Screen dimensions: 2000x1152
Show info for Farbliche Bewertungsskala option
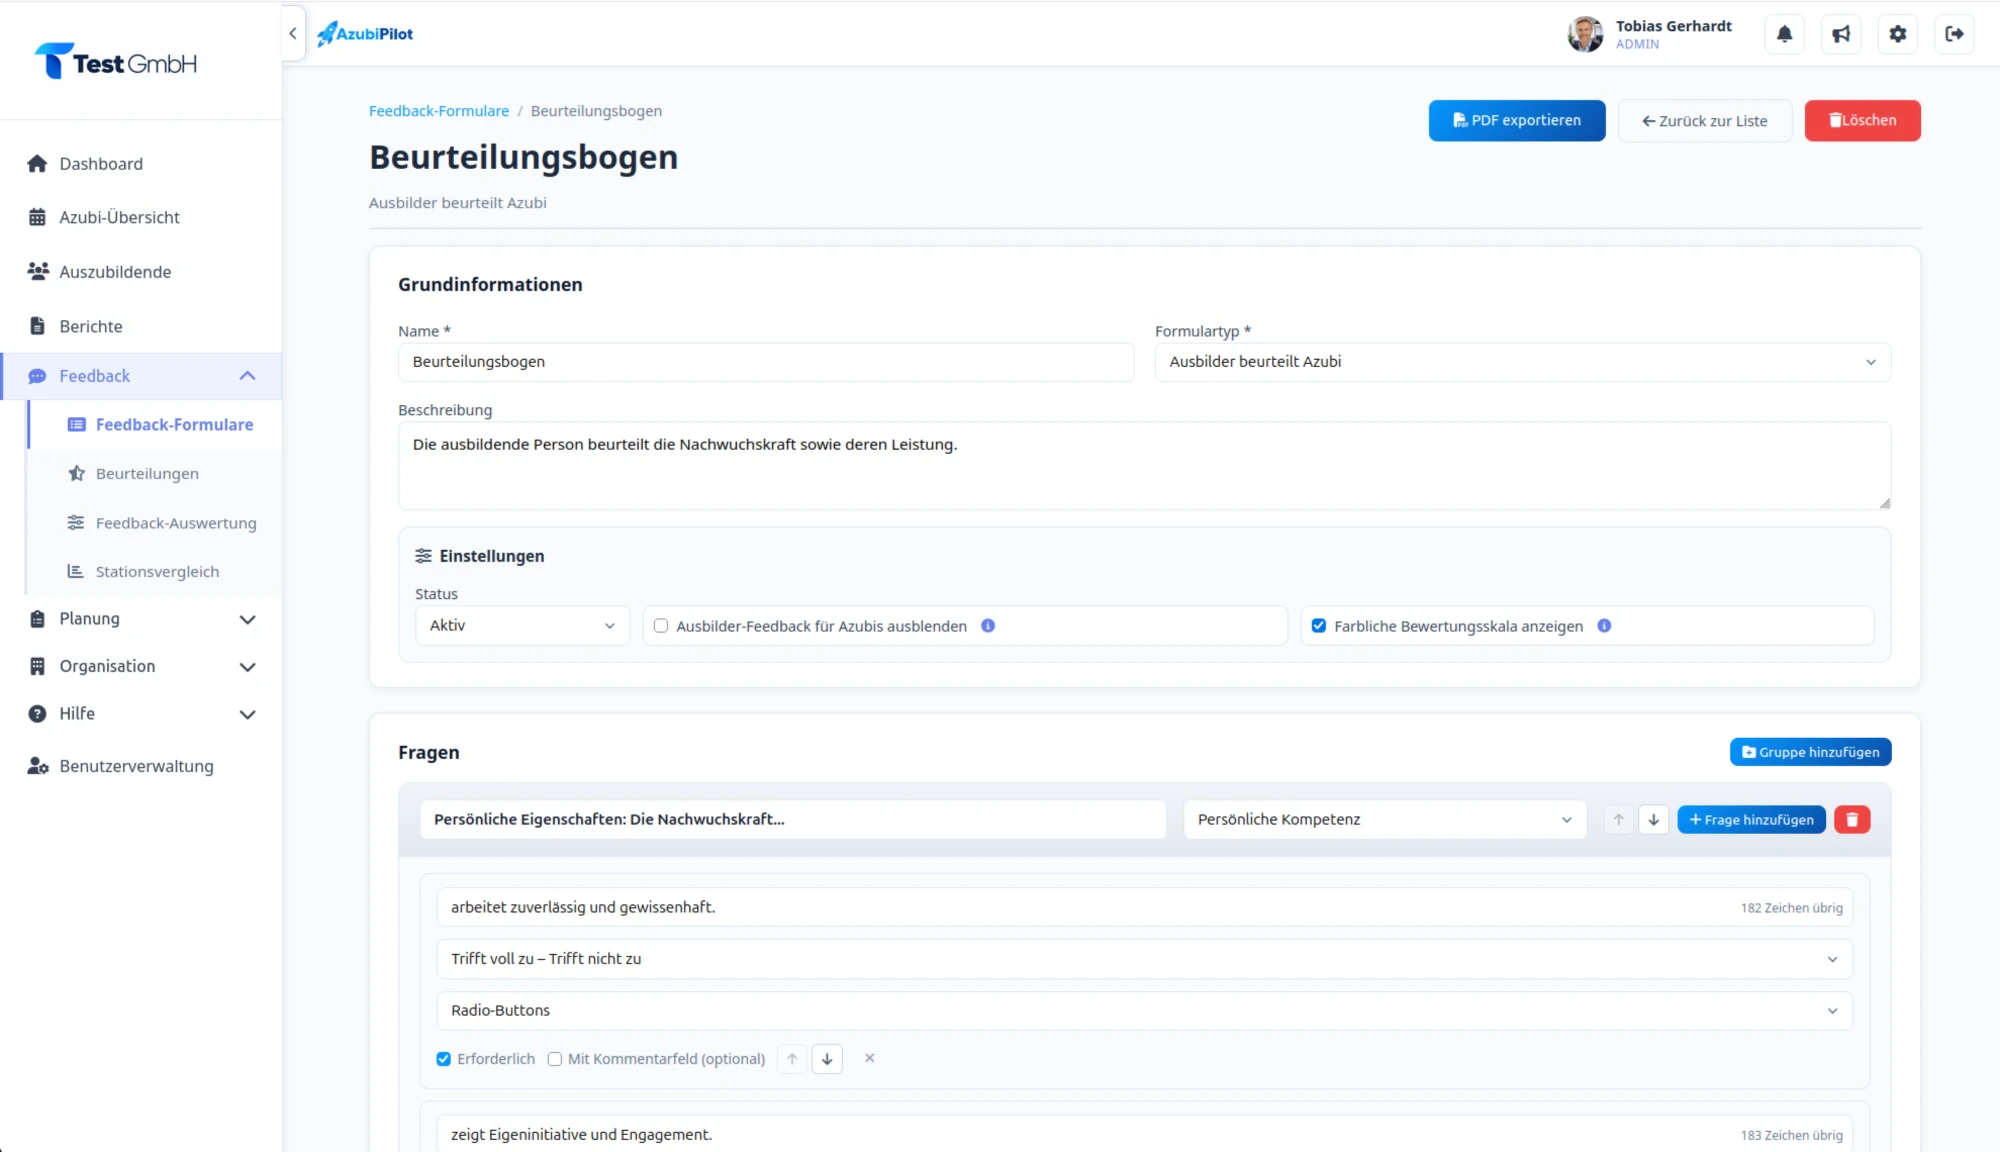[x=1604, y=626]
